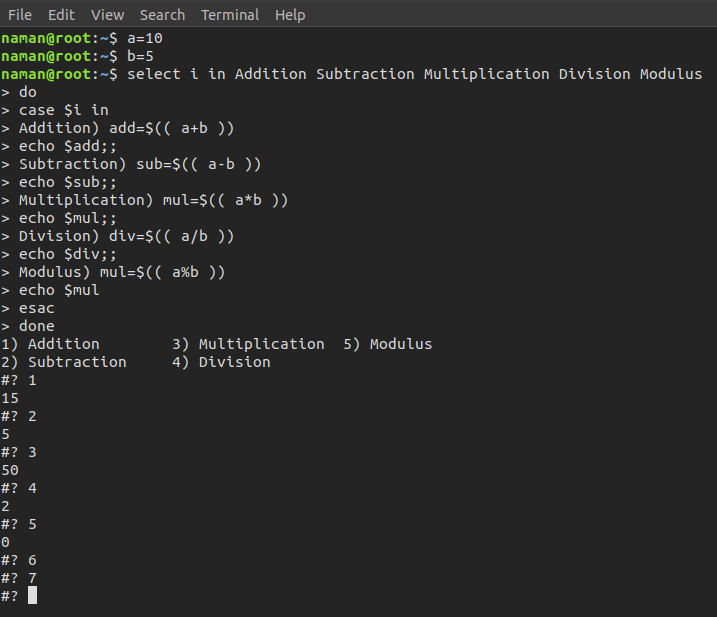The height and width of the screenshot is (617, 717).
Task: Click the output value 15
Action: pyautogui.click(x=10, y=398)
